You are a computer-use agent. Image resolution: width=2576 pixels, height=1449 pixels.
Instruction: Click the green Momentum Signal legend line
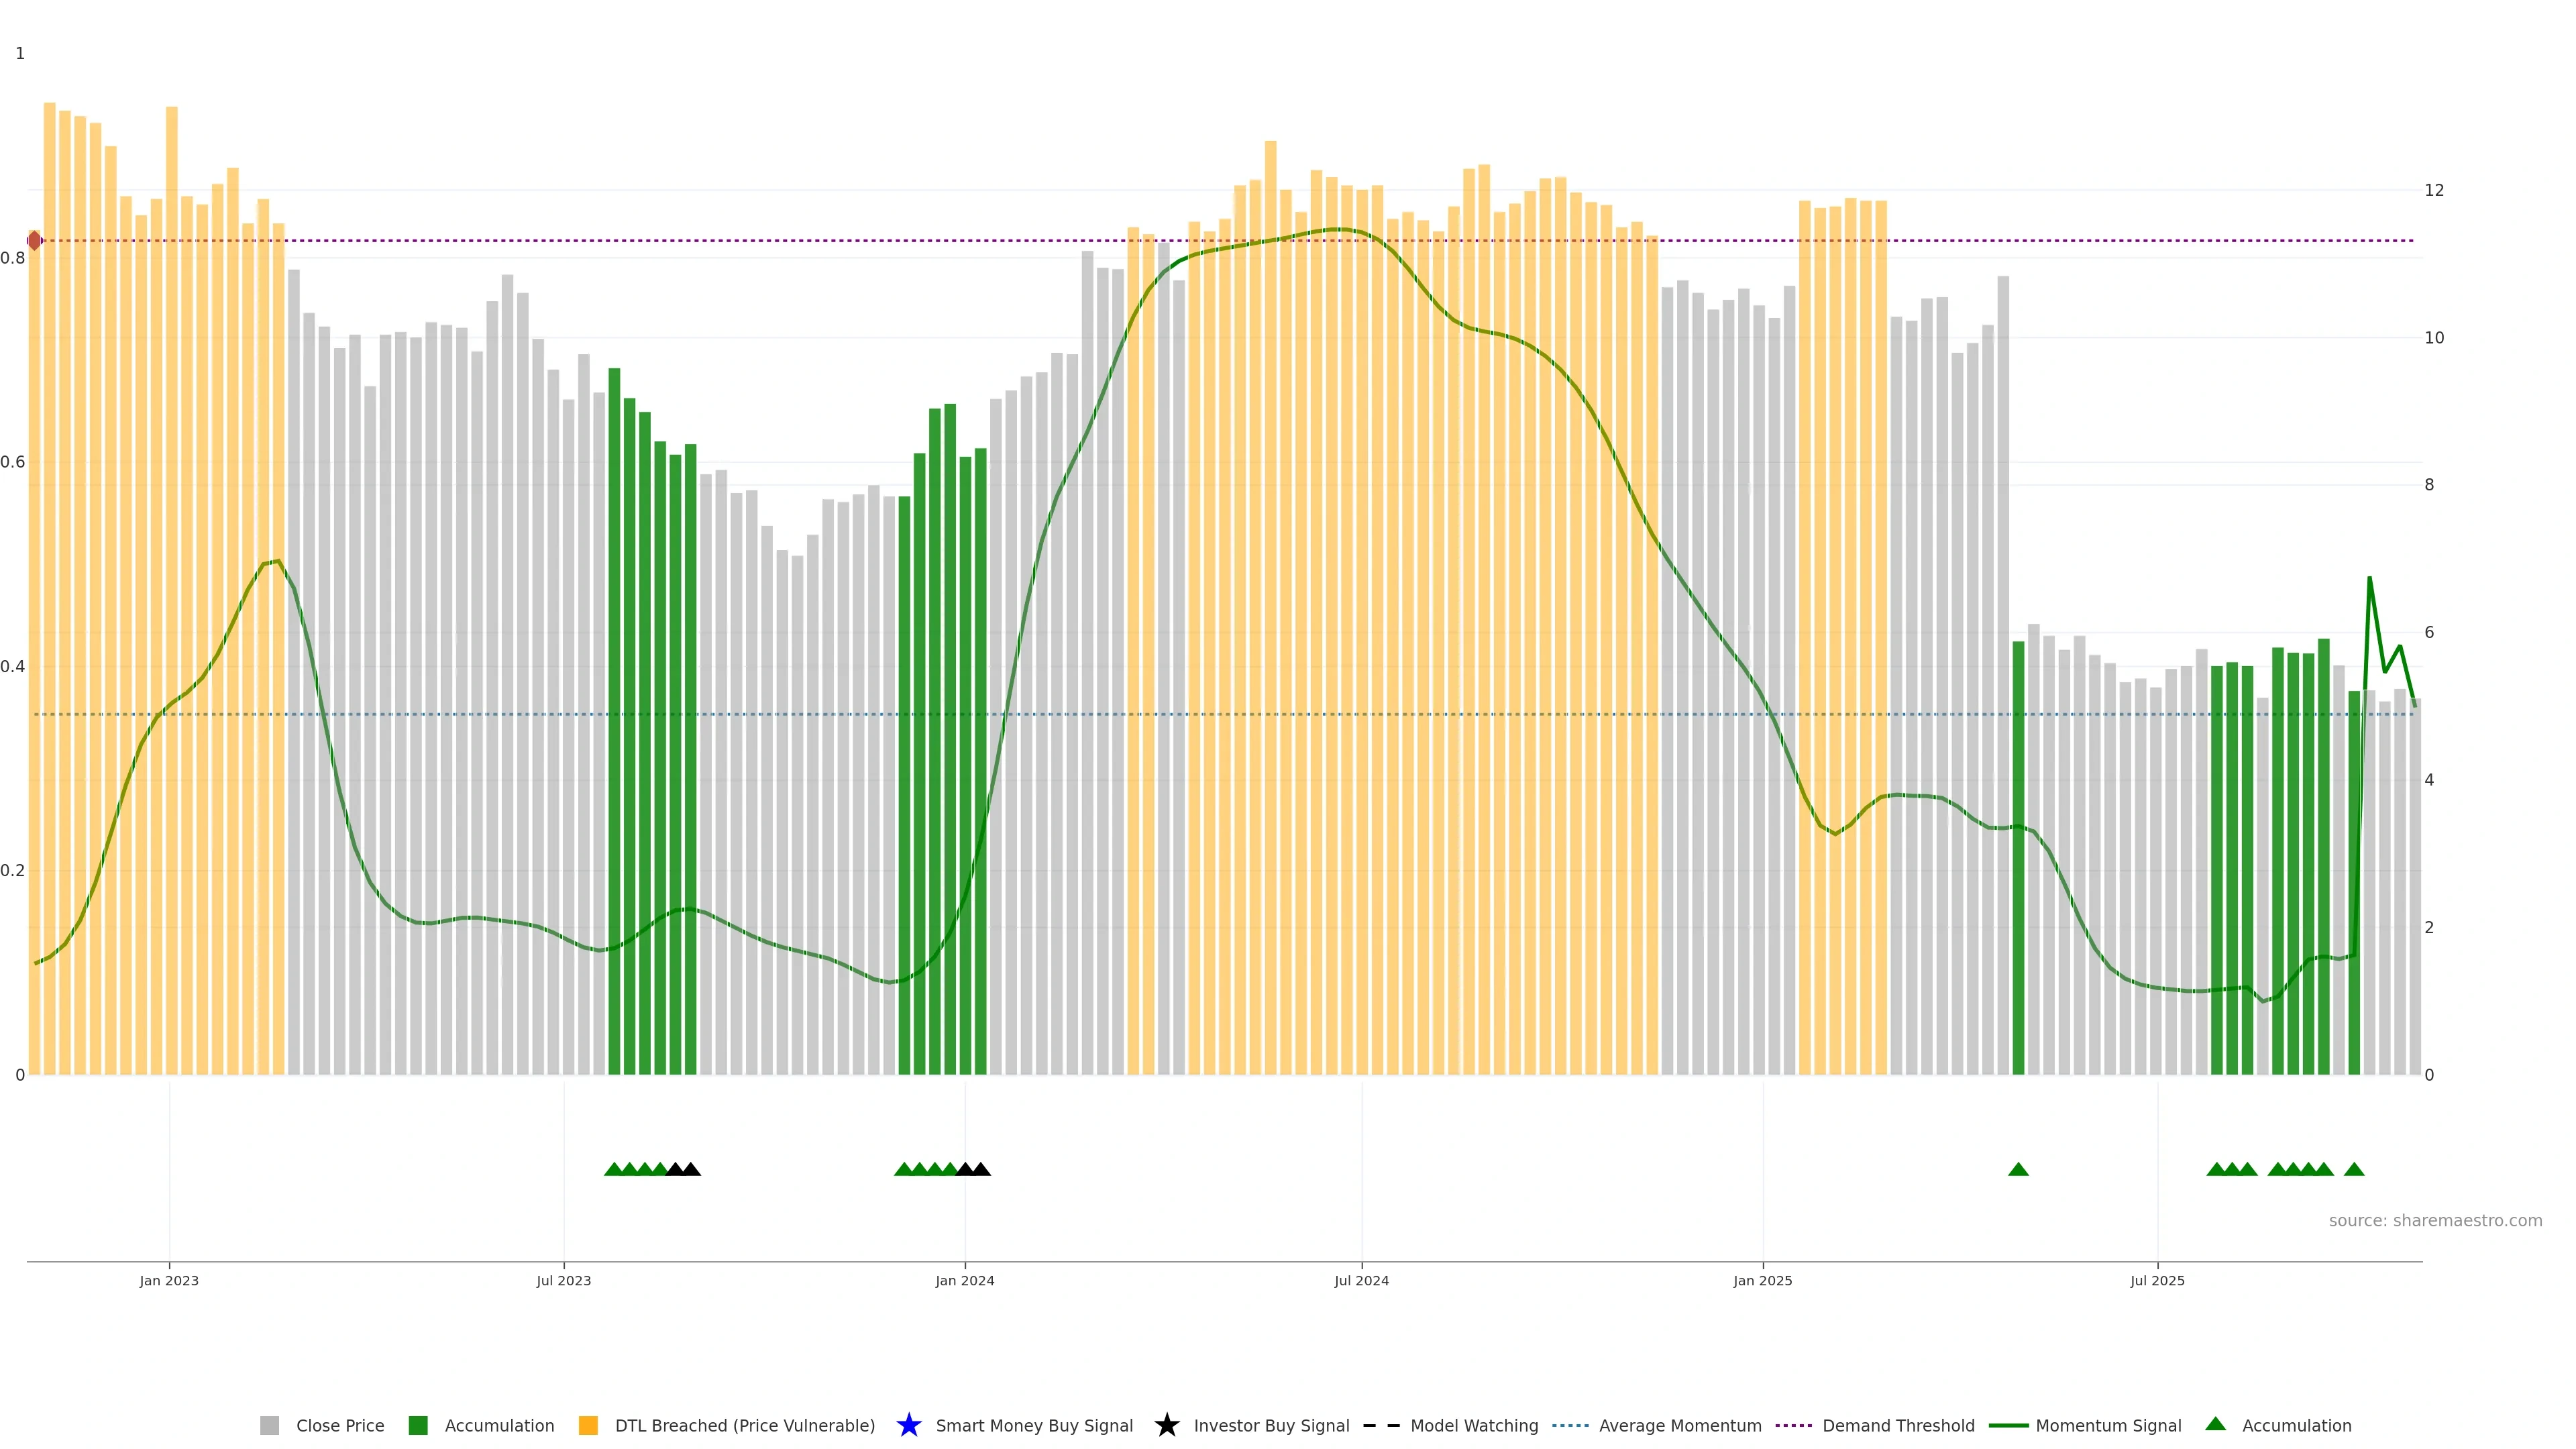click(x=2008, y=1426)
